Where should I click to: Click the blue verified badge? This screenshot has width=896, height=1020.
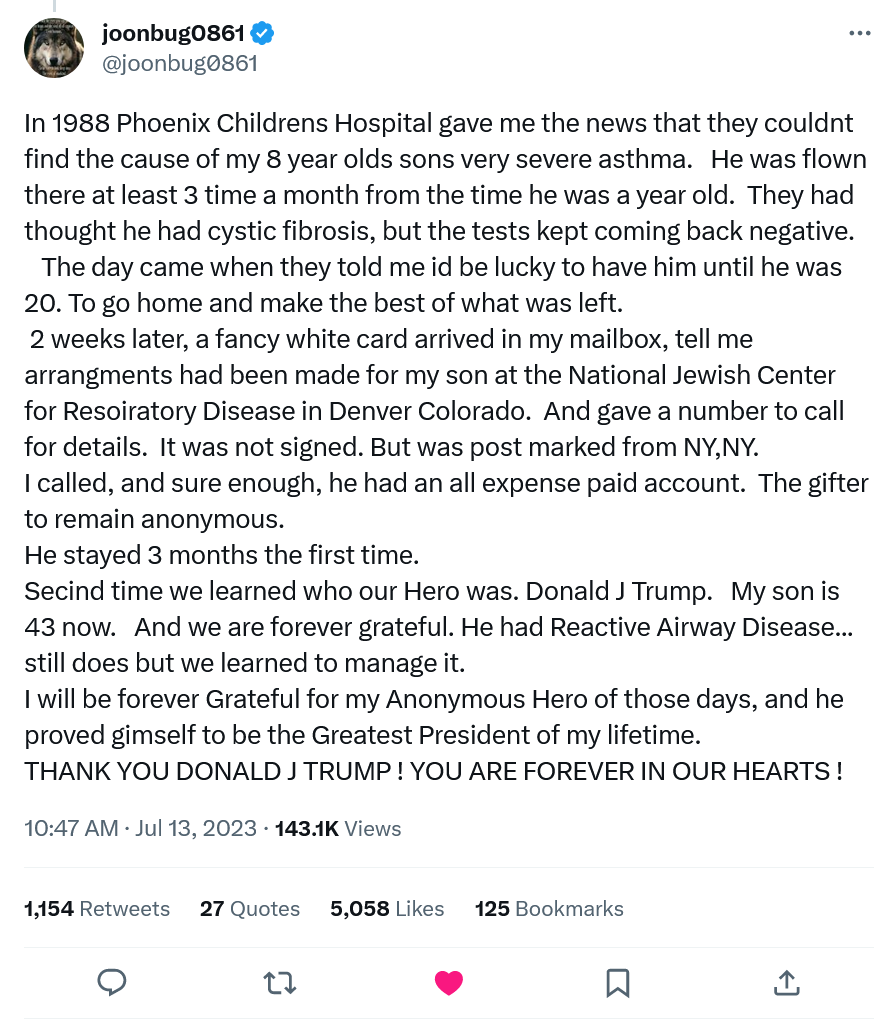point(263,33)
